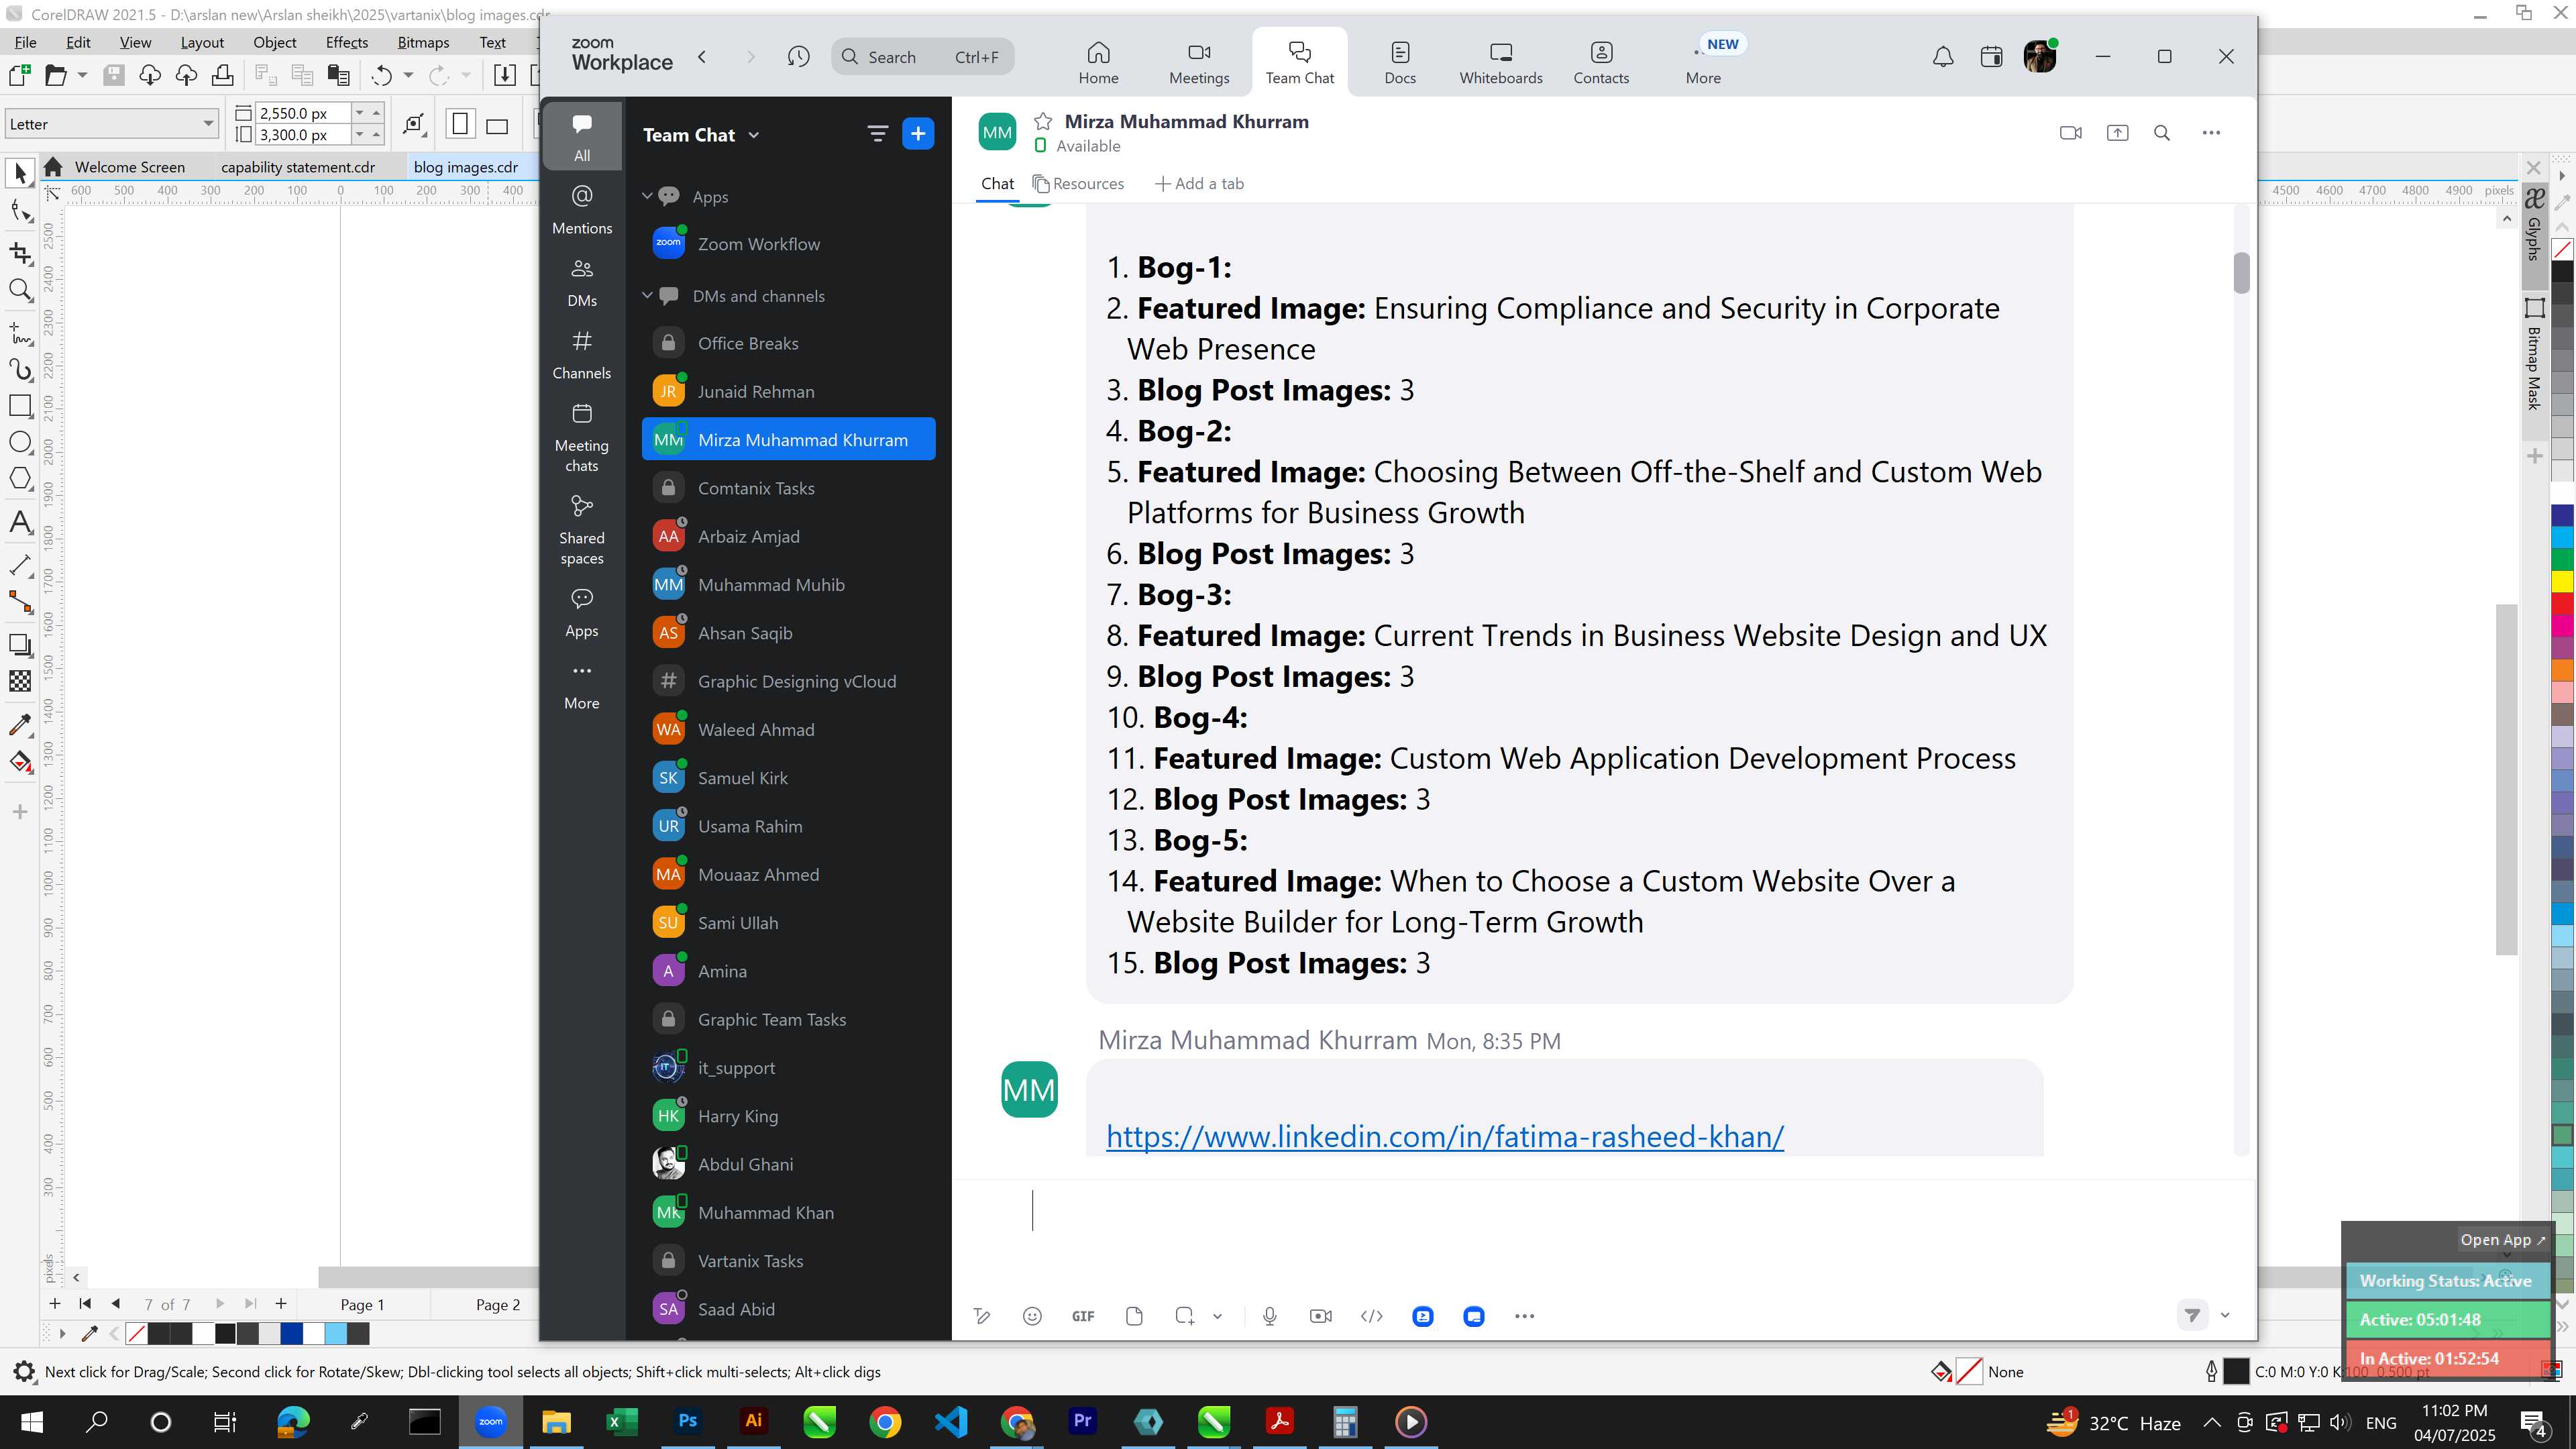Open the CorelDRAW undo history dropdown
Screen dimensions: 2576x1449
(x=408, y=75)
